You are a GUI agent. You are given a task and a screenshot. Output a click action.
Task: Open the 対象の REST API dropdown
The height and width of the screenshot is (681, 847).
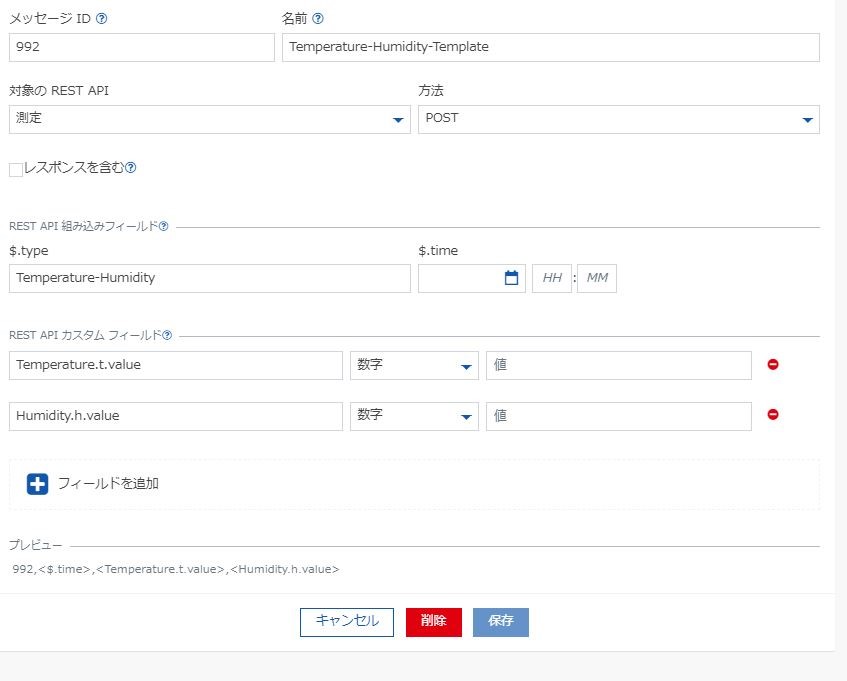coord(210,119)
